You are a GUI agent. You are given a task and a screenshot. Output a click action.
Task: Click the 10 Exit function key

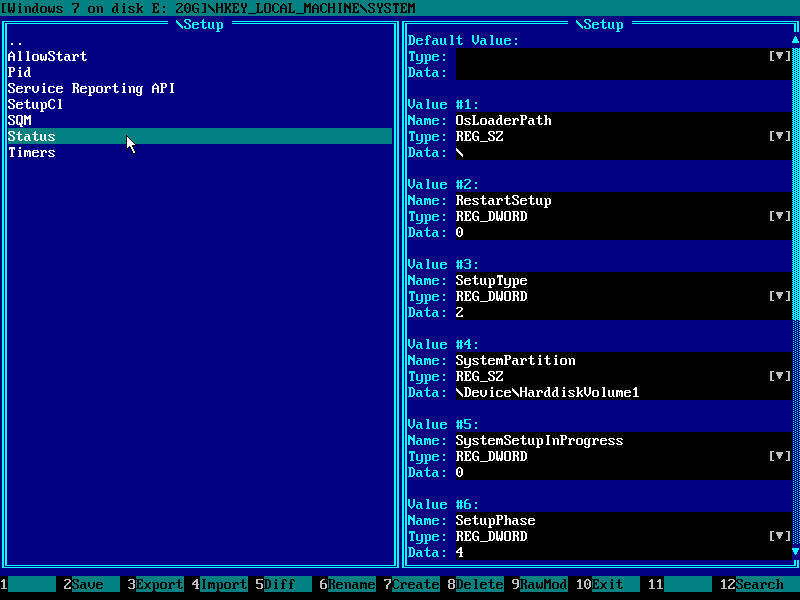[607, 584]
